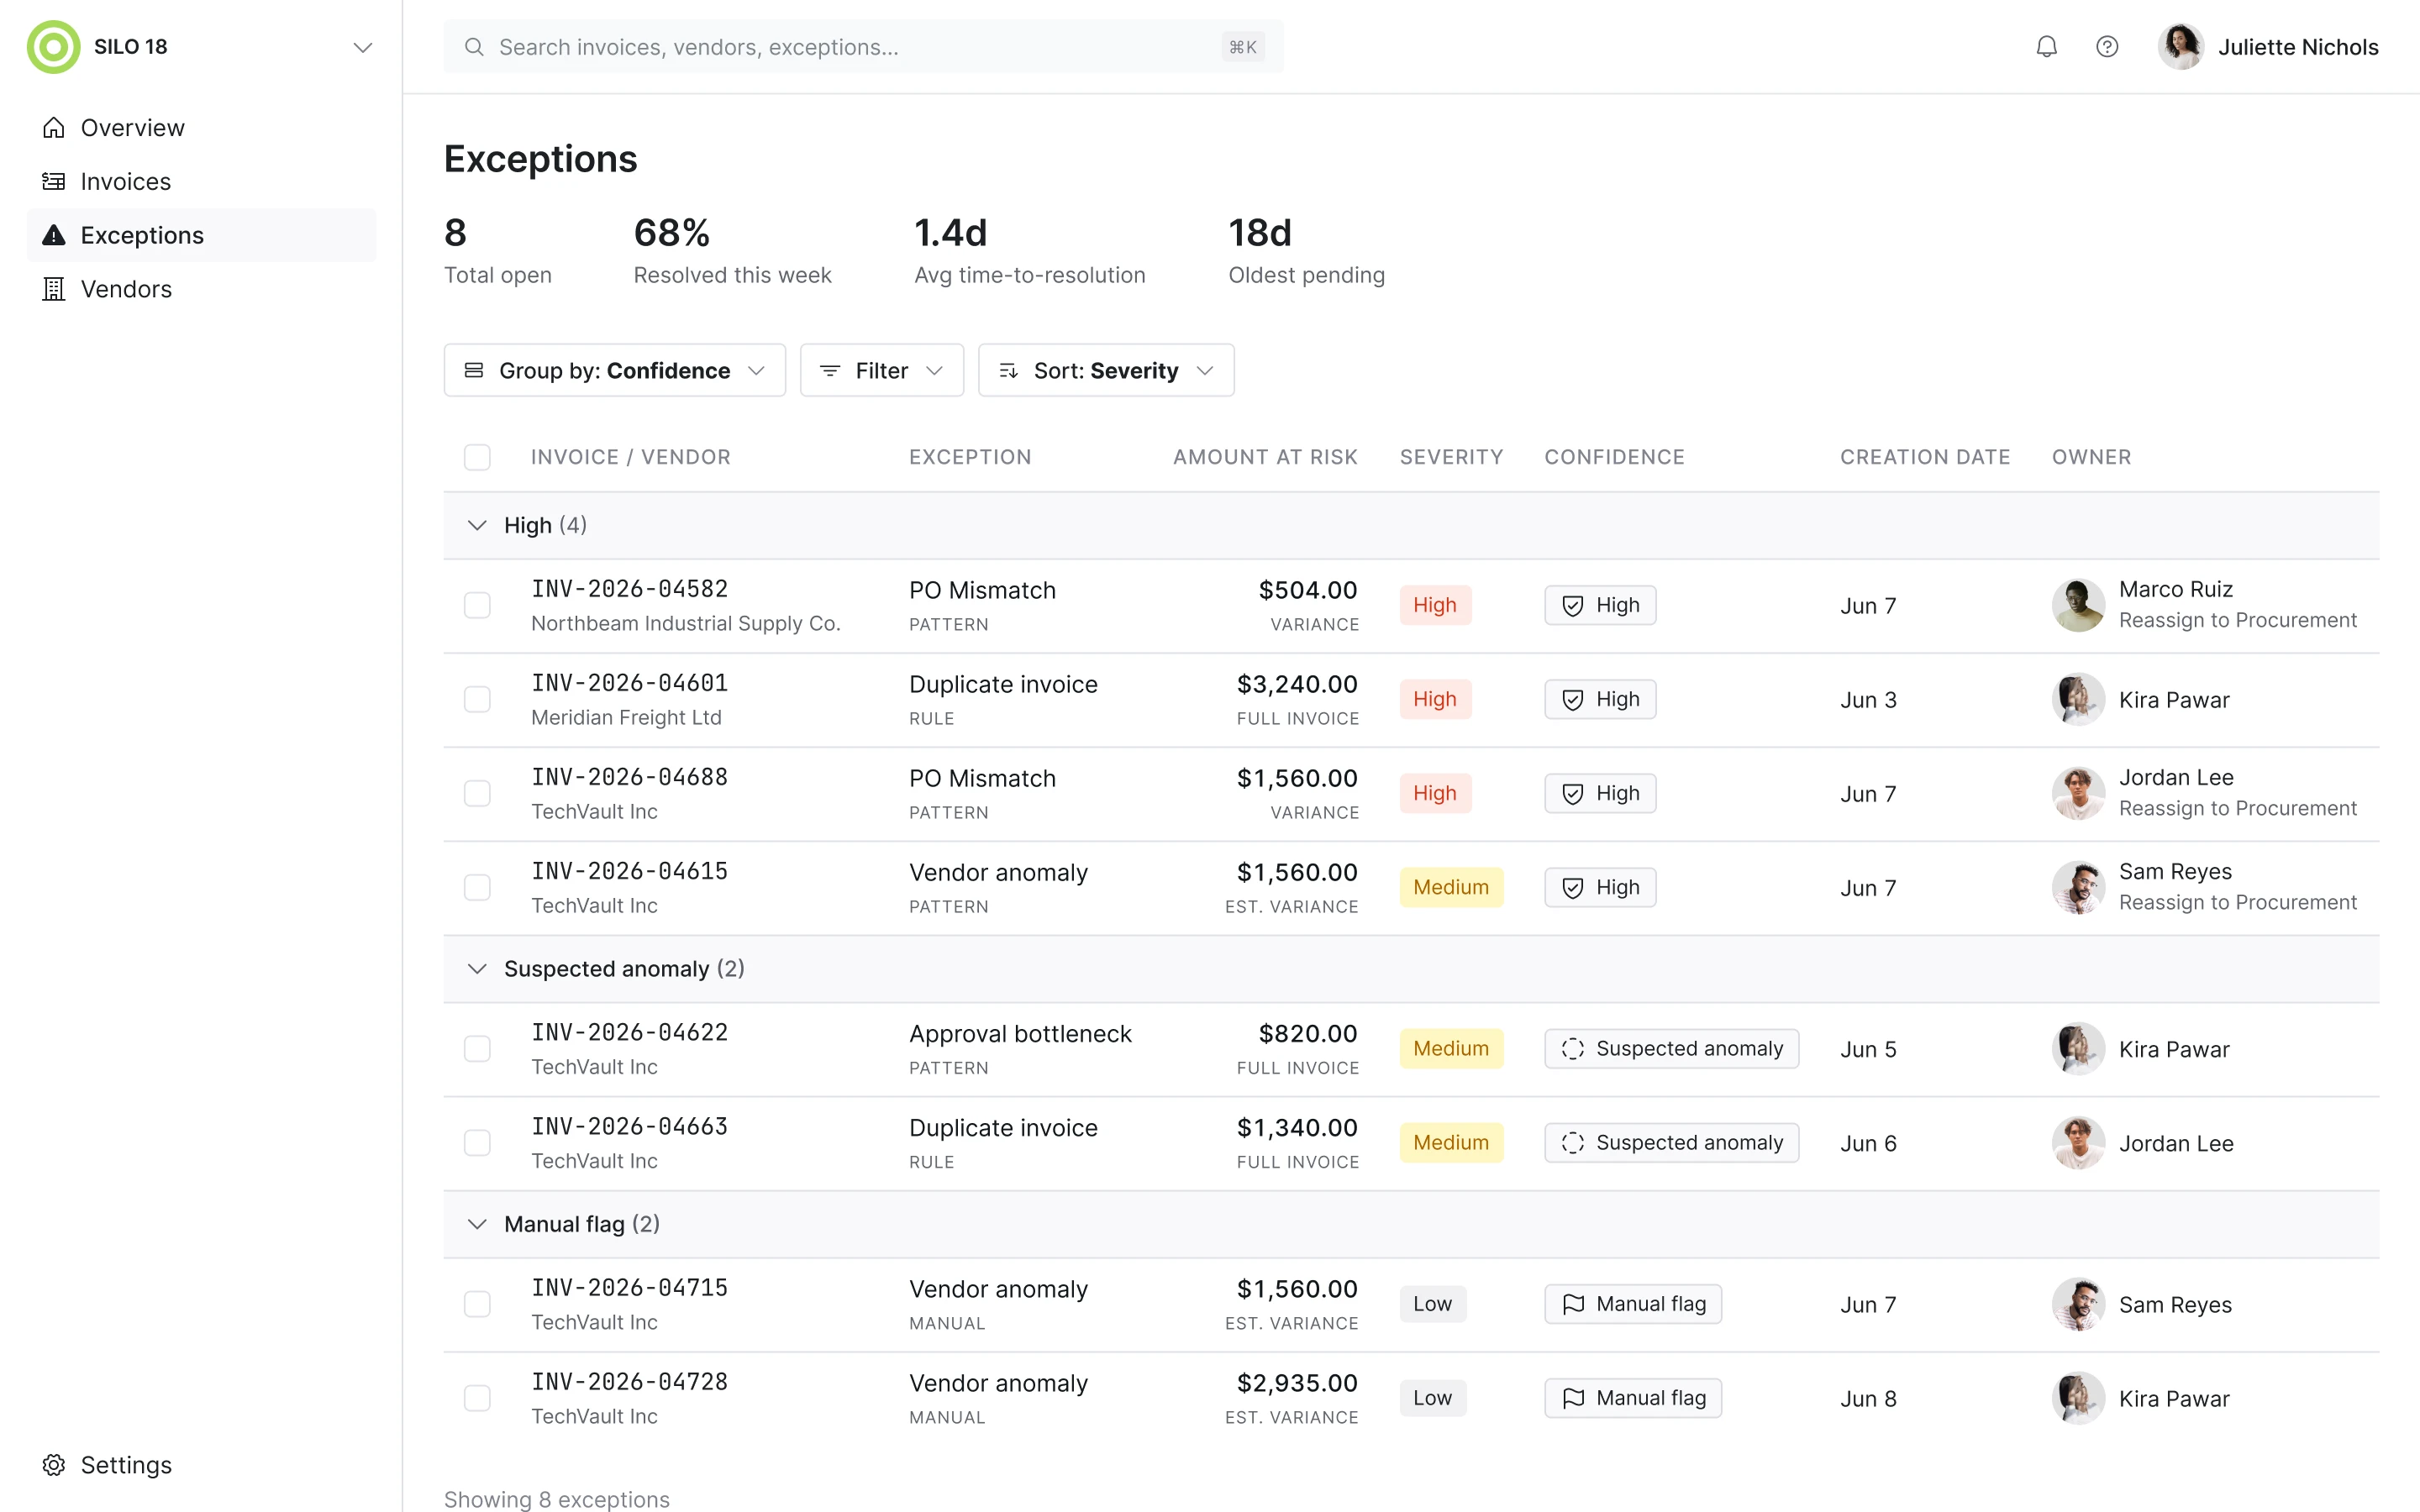Click the Vendors building icon
The height and width of the screenshot is (1512, 2420).
coord(54,289)
